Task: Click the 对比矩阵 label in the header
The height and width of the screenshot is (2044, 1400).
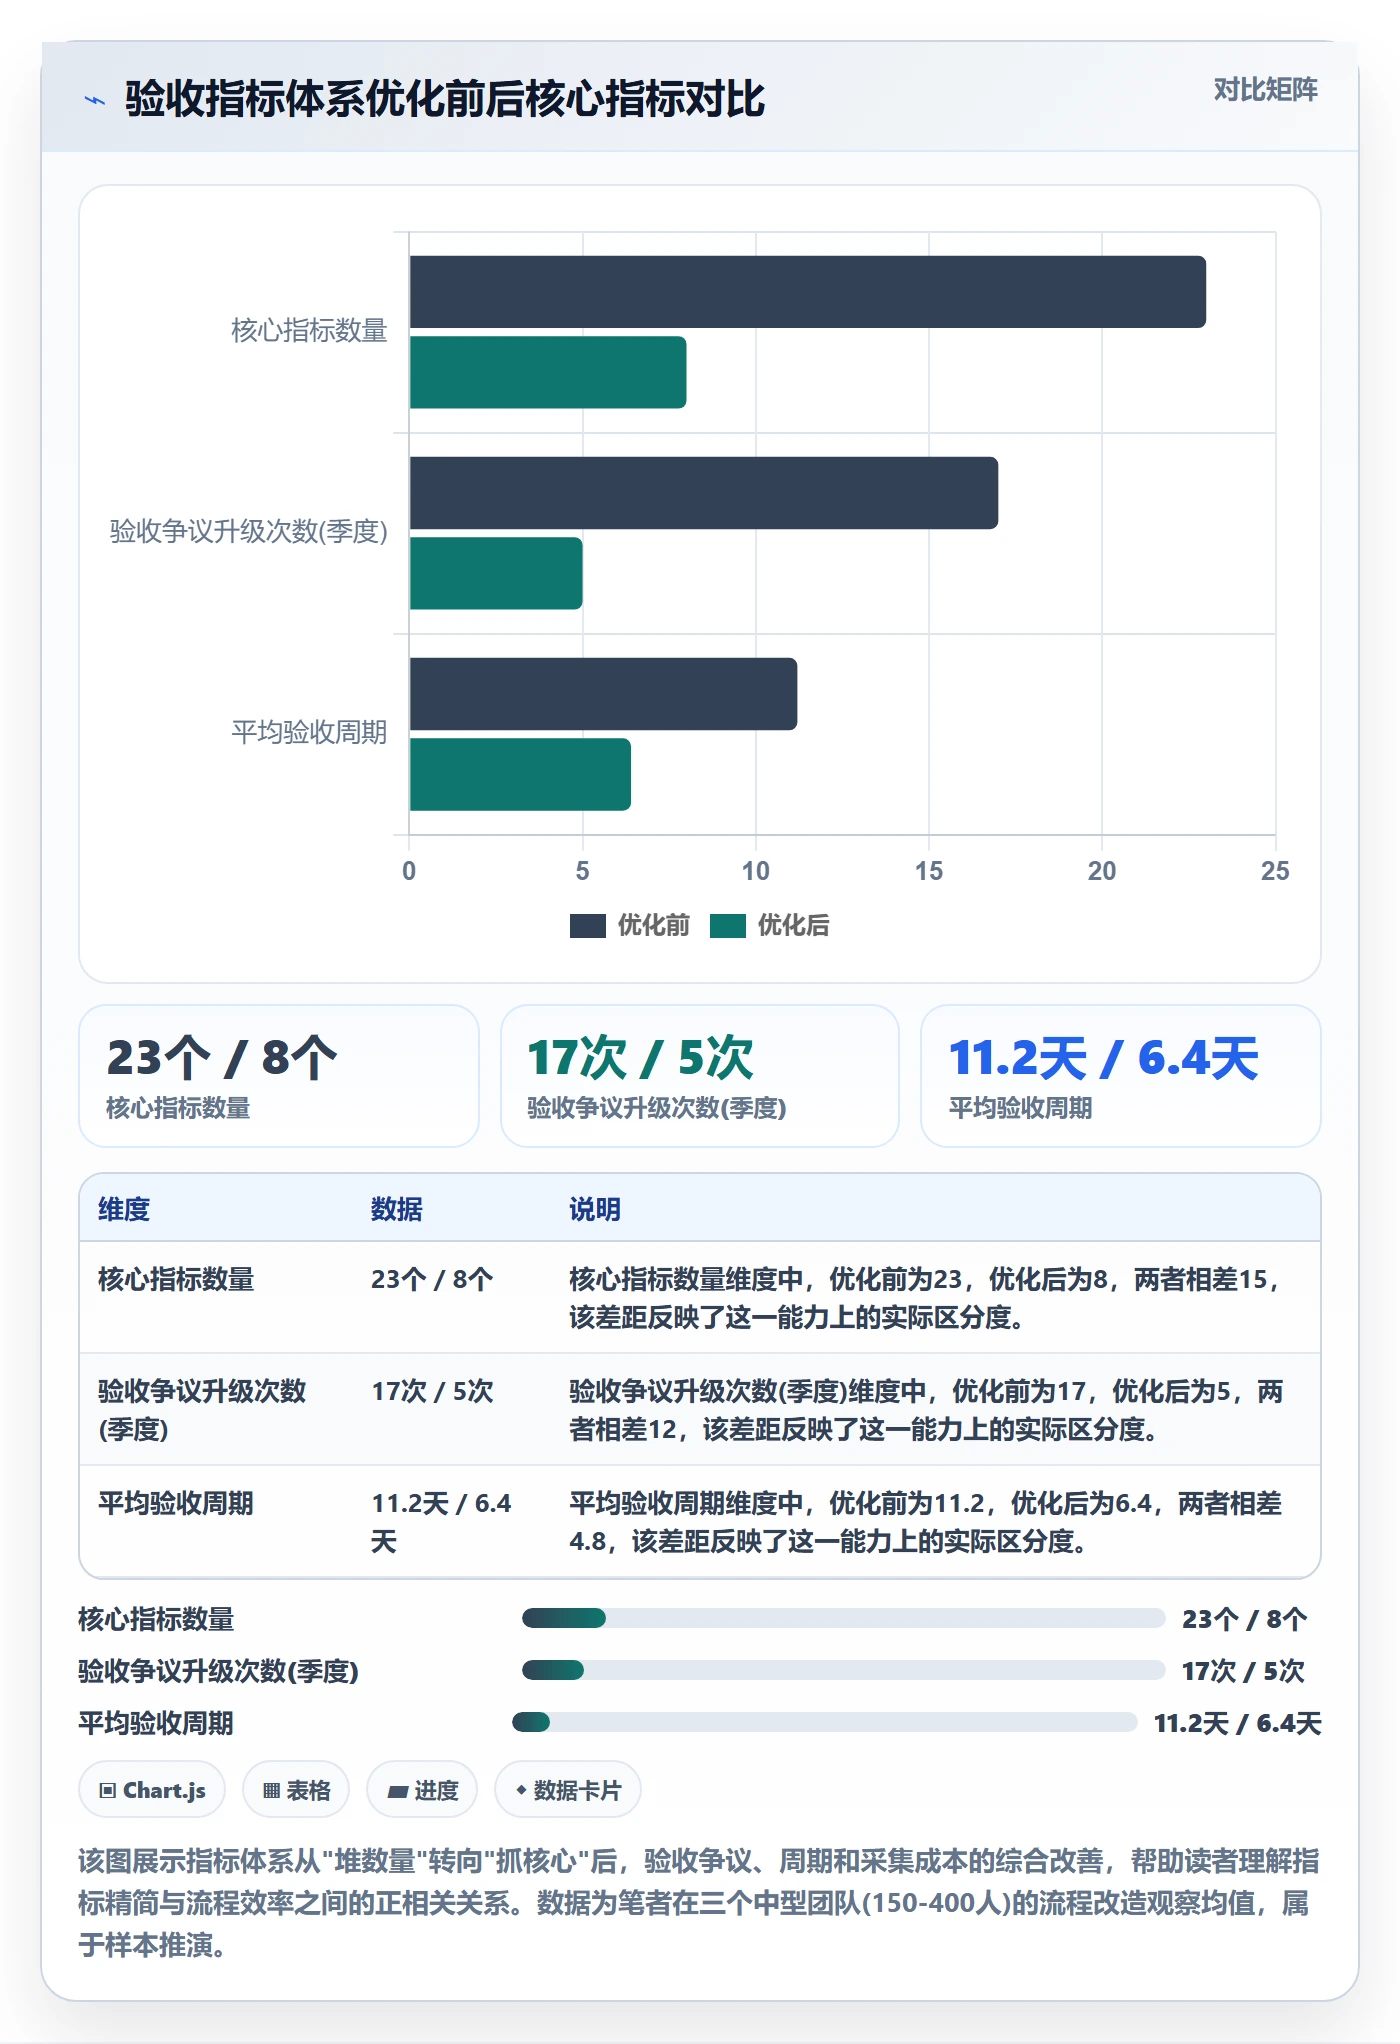Action: (x=1265, y=90)
